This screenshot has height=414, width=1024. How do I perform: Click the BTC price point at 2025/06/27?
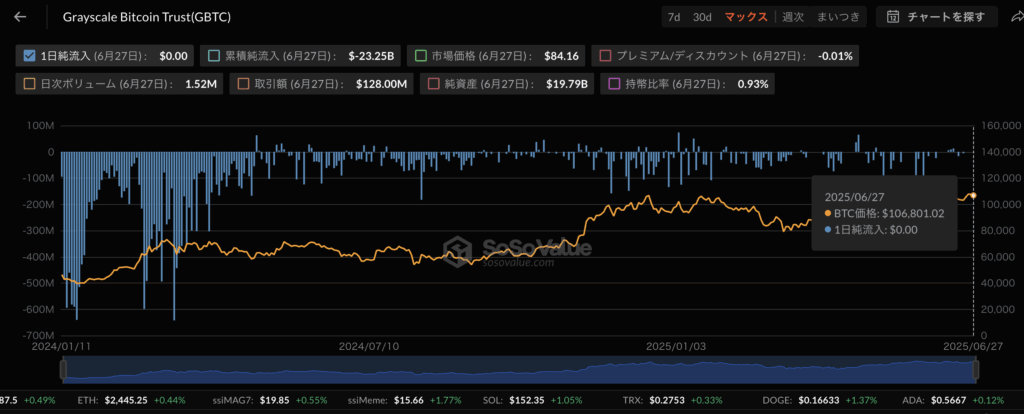[x=973, y=195]
